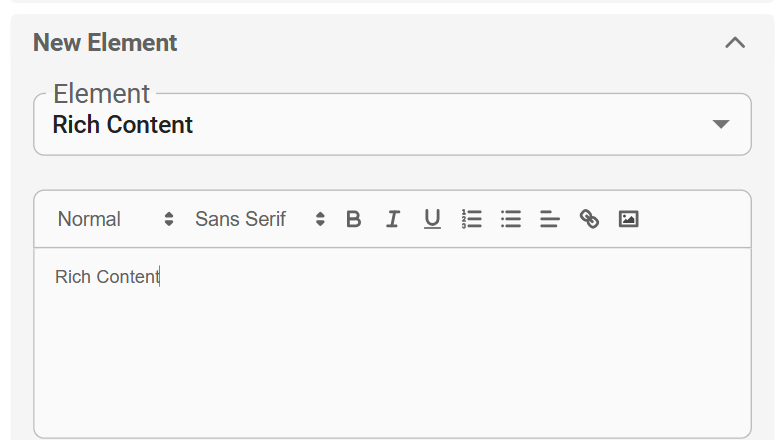Click the up-down arrows beside Sans Serif
This screenshot has height=440, width=781.
[x=320, y=219]
